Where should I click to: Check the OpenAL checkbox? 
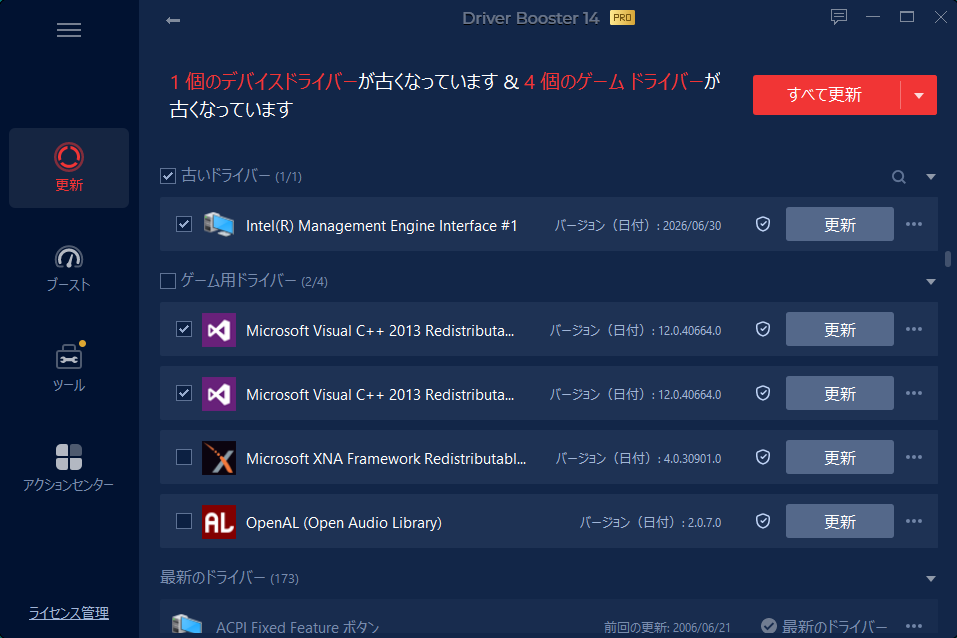point(184,521)
